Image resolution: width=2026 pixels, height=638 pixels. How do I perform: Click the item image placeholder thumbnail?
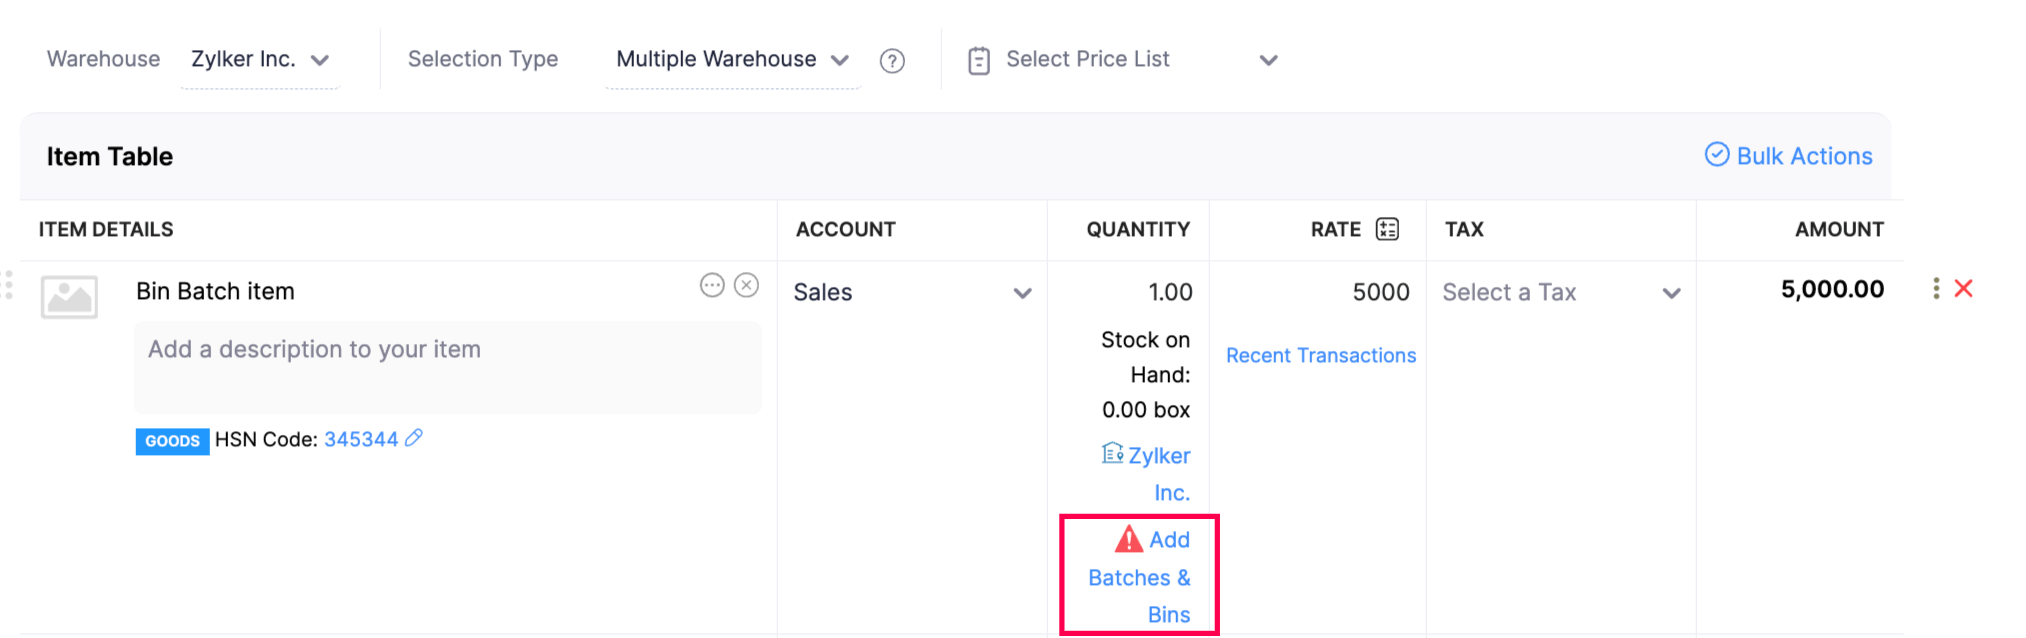coord(69,297)
